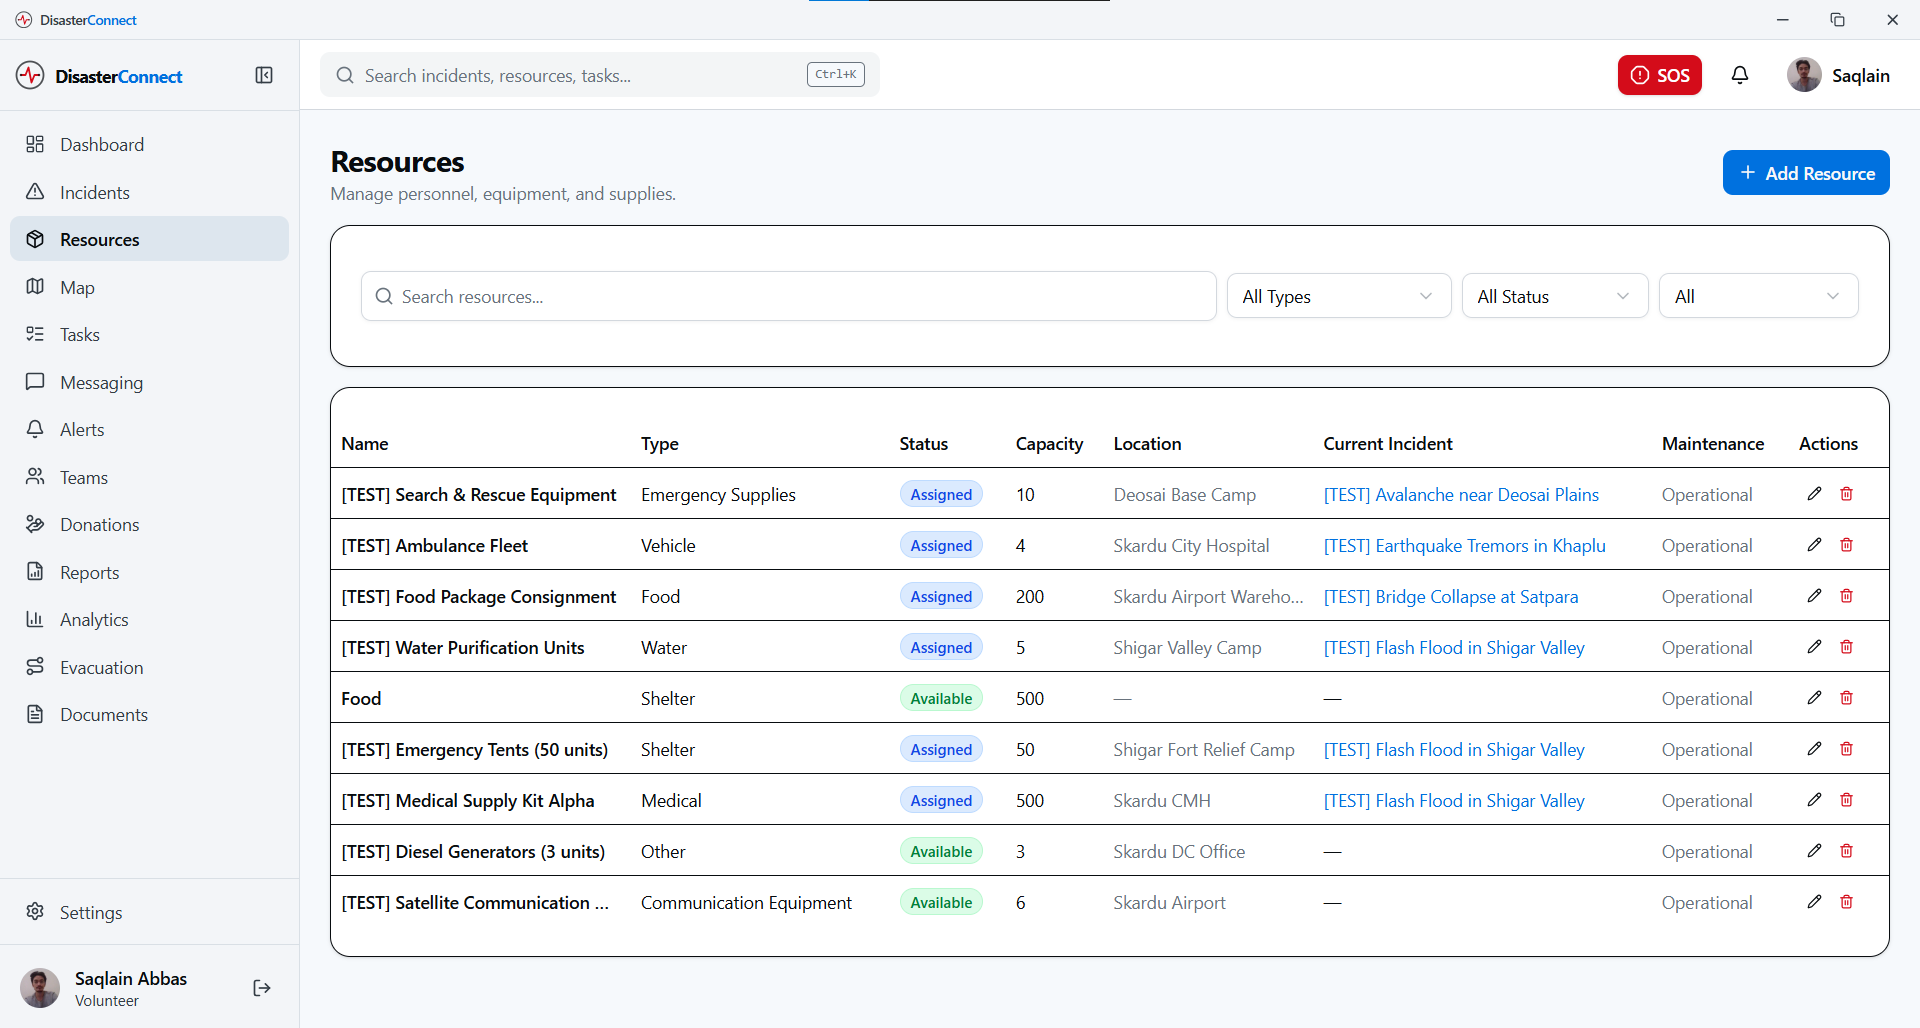Open the Evacuation sidebar menu item
1920x1028 pixels.
click(x=101, y=668)
